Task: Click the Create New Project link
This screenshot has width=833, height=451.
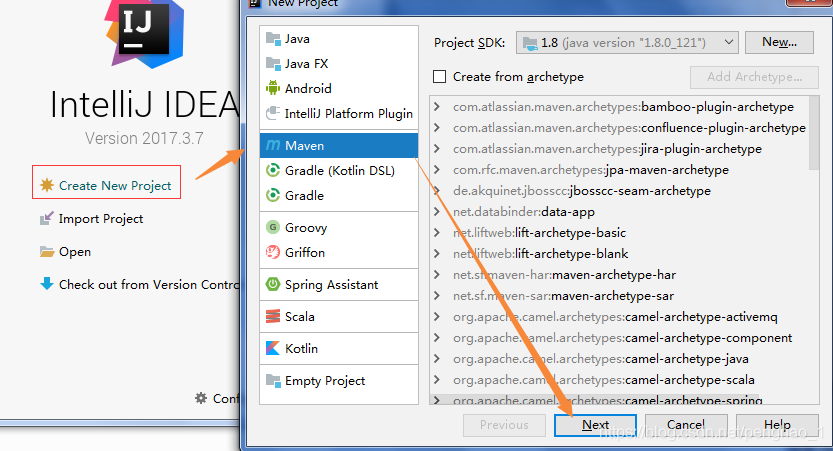Action: [x=115, y=185]
